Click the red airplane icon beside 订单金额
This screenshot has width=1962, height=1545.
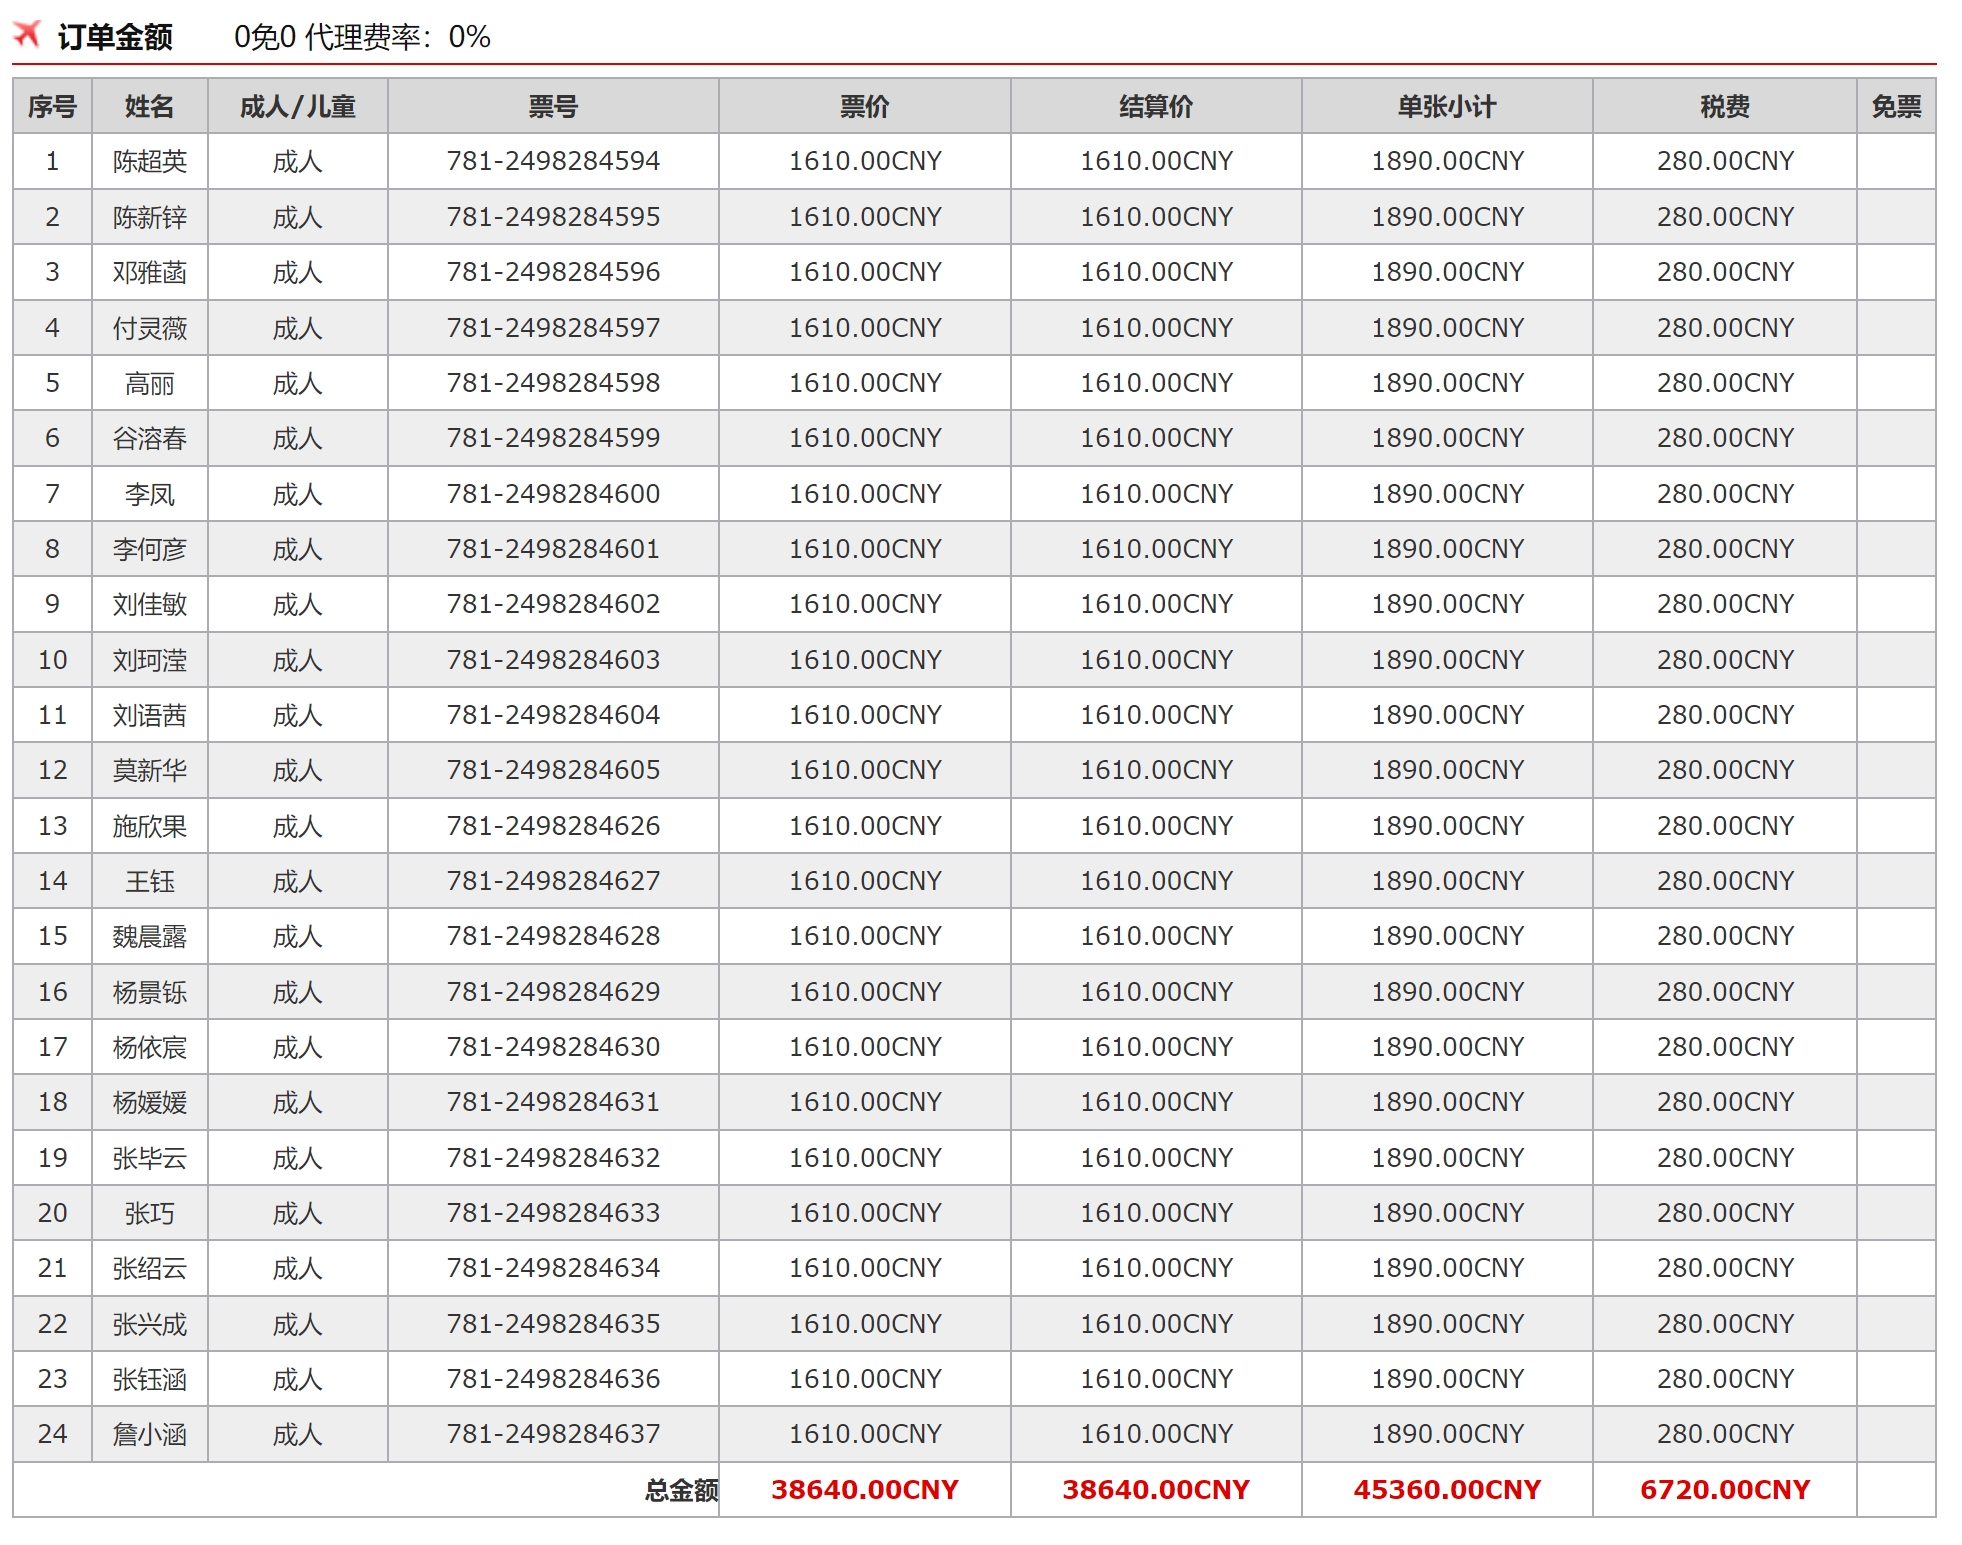[27, 35]
